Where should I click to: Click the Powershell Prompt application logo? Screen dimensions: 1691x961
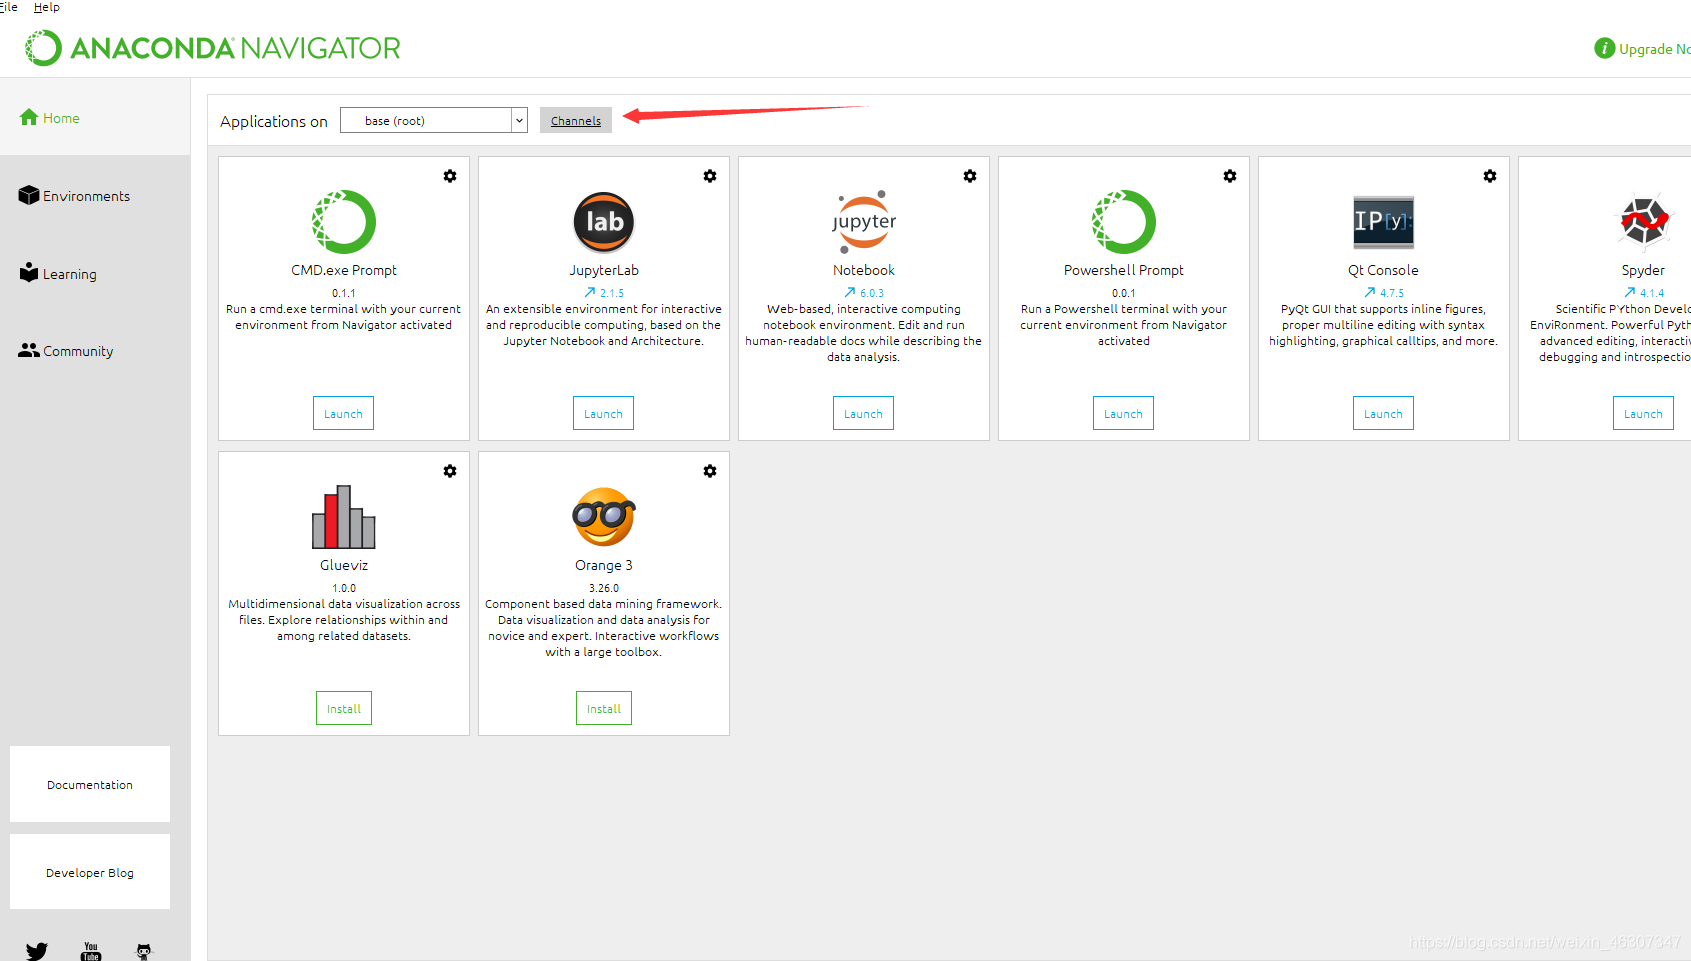click(x=1124, y=222)
